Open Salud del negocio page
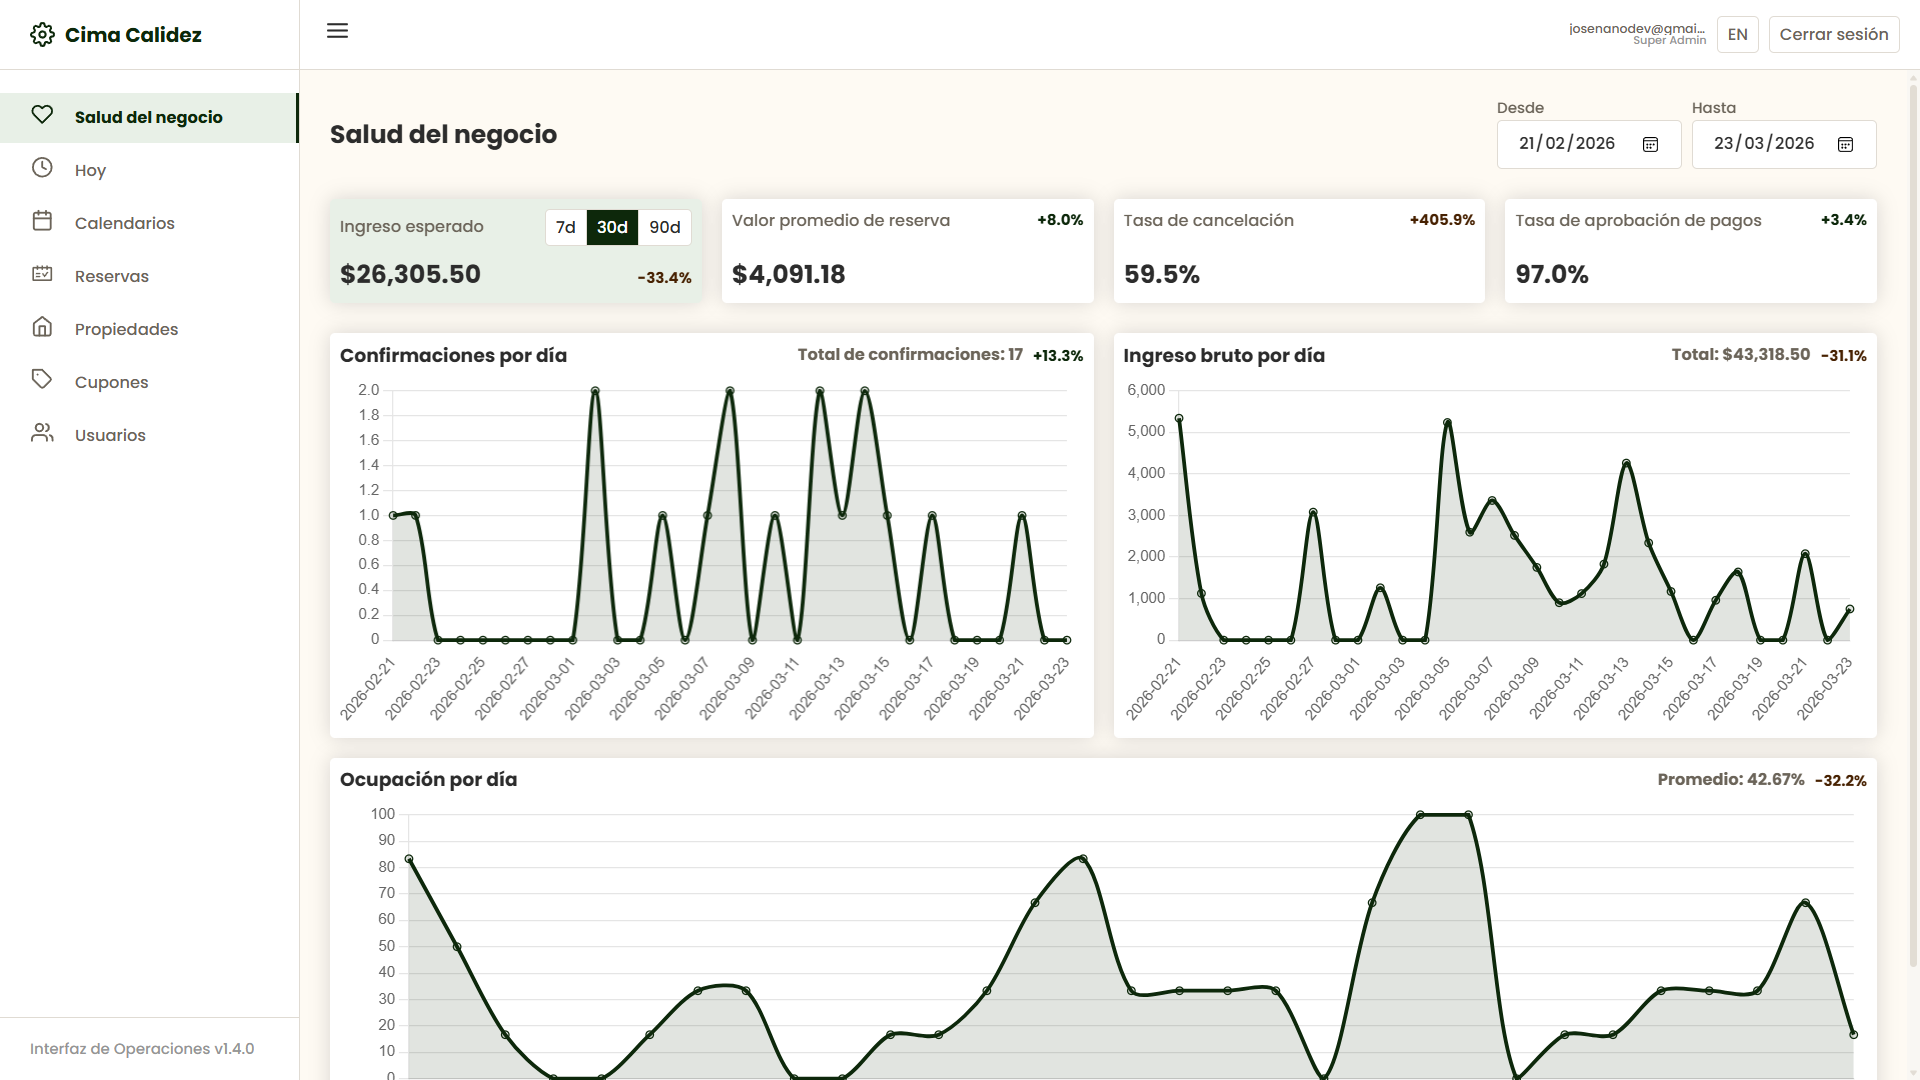Viewport: 1920px width, 1080px height. (x=148, y=118)
